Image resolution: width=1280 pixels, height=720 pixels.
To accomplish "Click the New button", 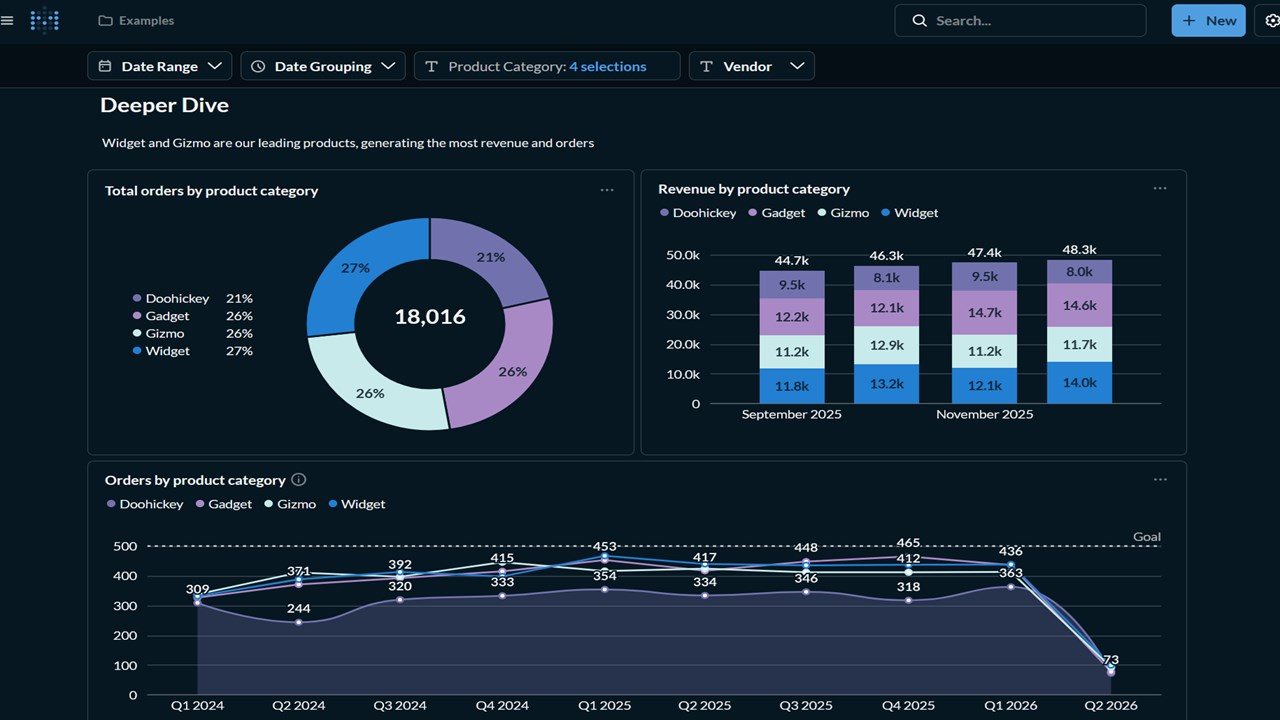I will [x=1208, y=20].
